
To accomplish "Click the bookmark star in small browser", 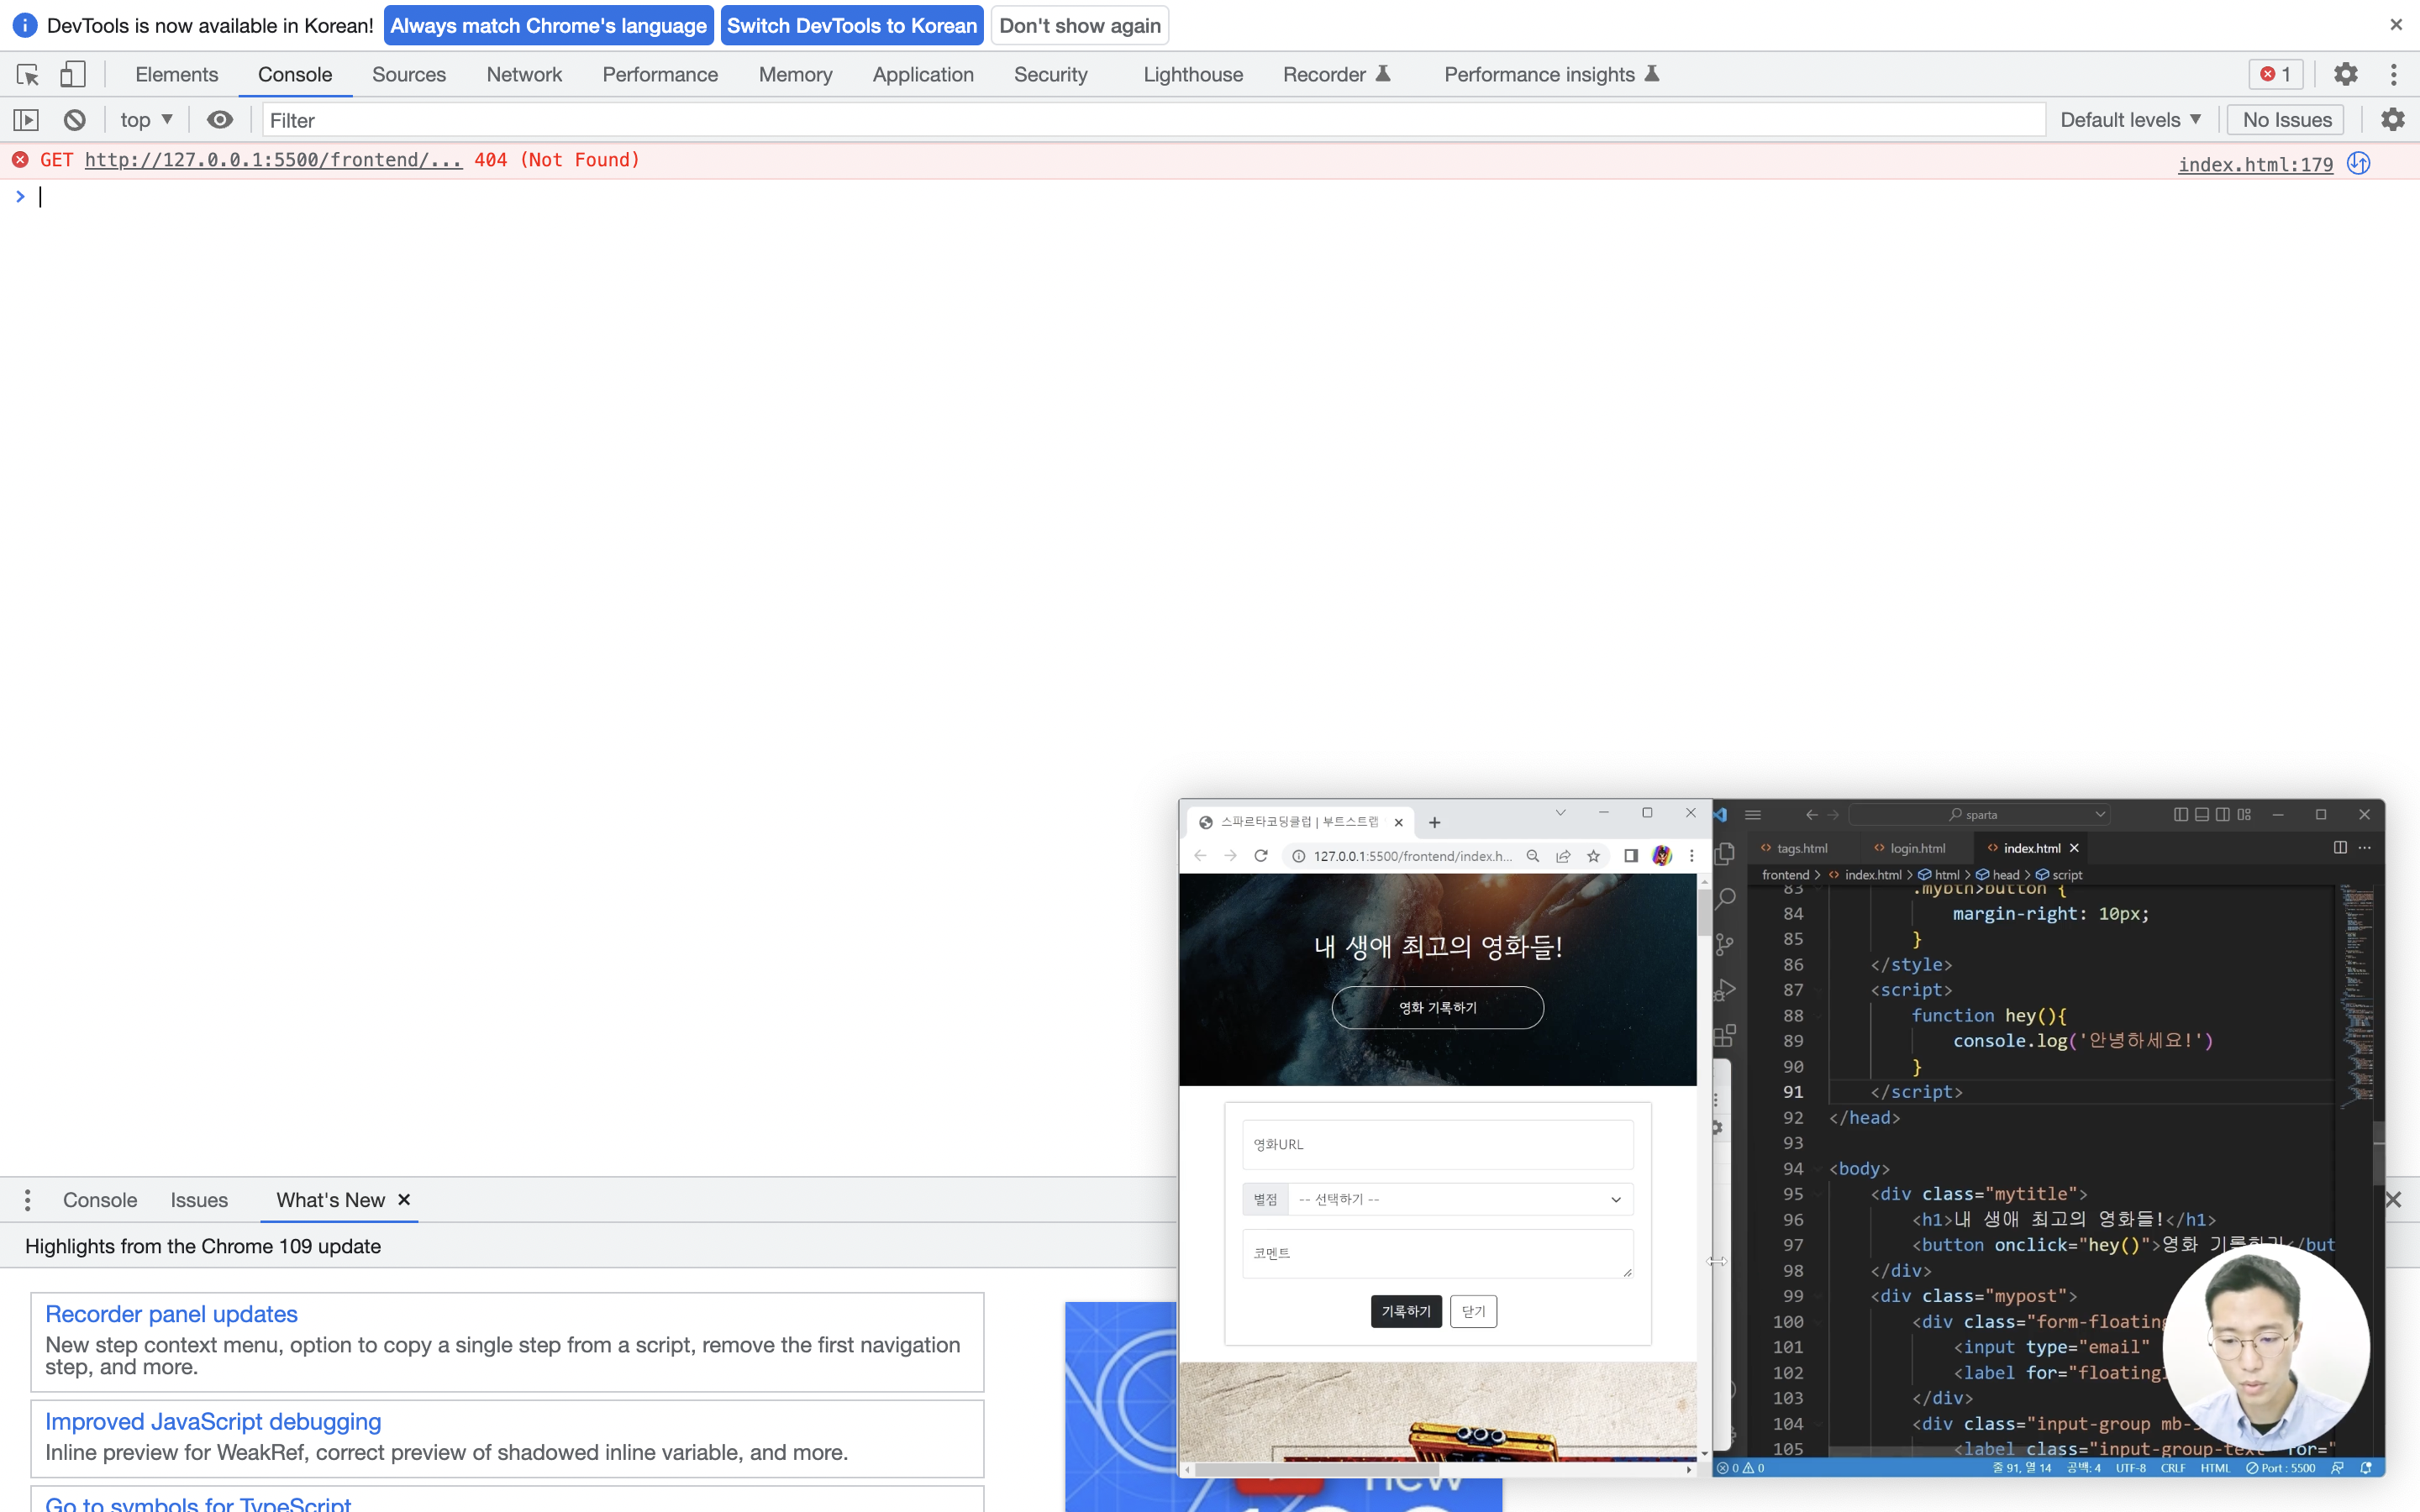I will [x=1594, y=856].
